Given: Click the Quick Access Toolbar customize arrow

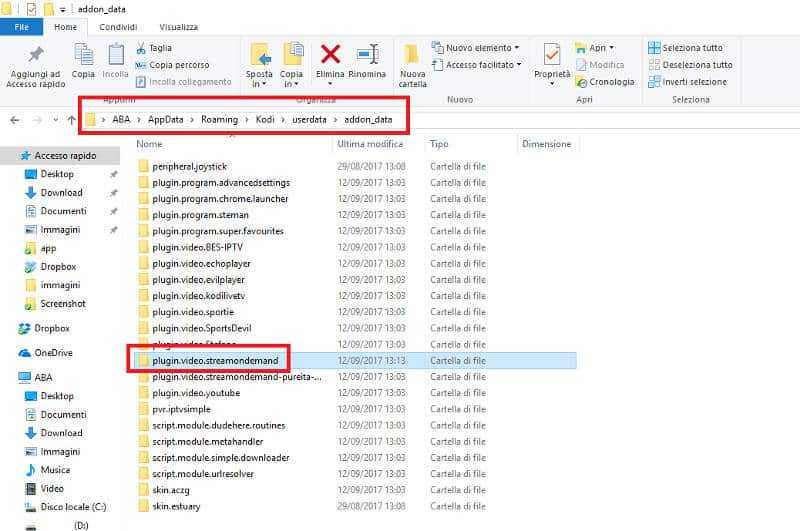Looking at the screenshot, I should click(63, 9).
